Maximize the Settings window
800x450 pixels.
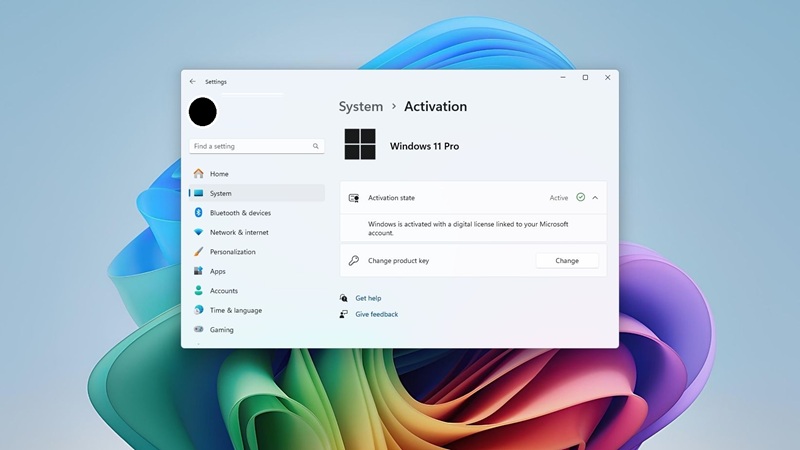pyautogui.click(x=585, y=78)
